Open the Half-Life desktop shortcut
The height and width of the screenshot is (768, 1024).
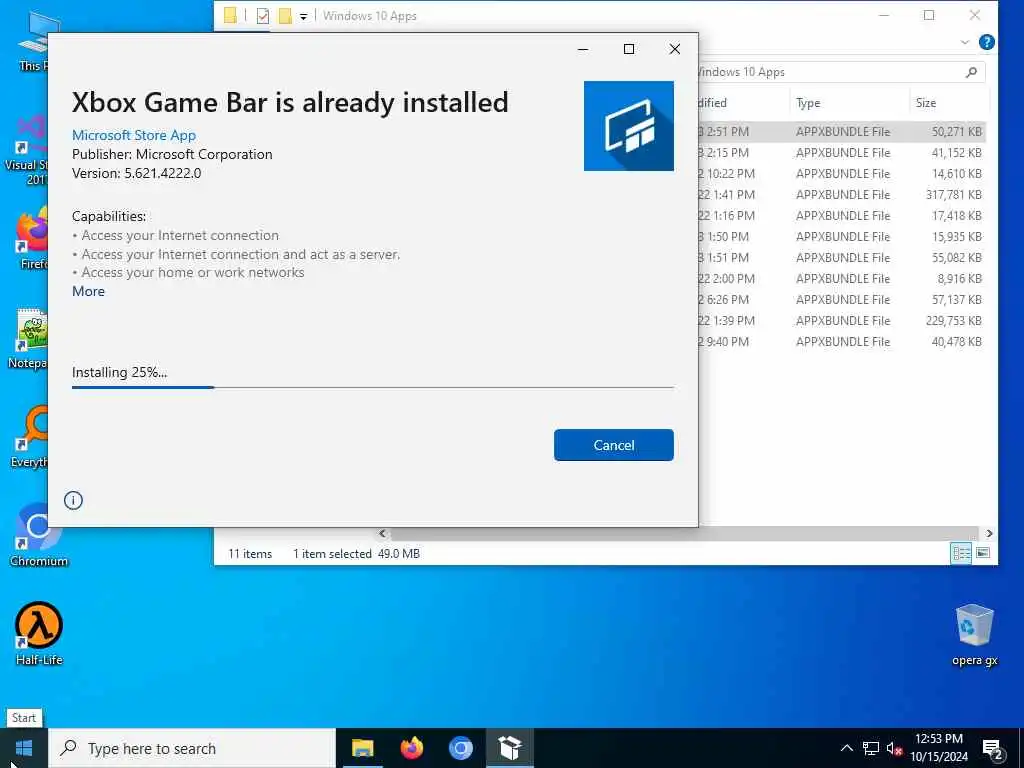(39, 633)
